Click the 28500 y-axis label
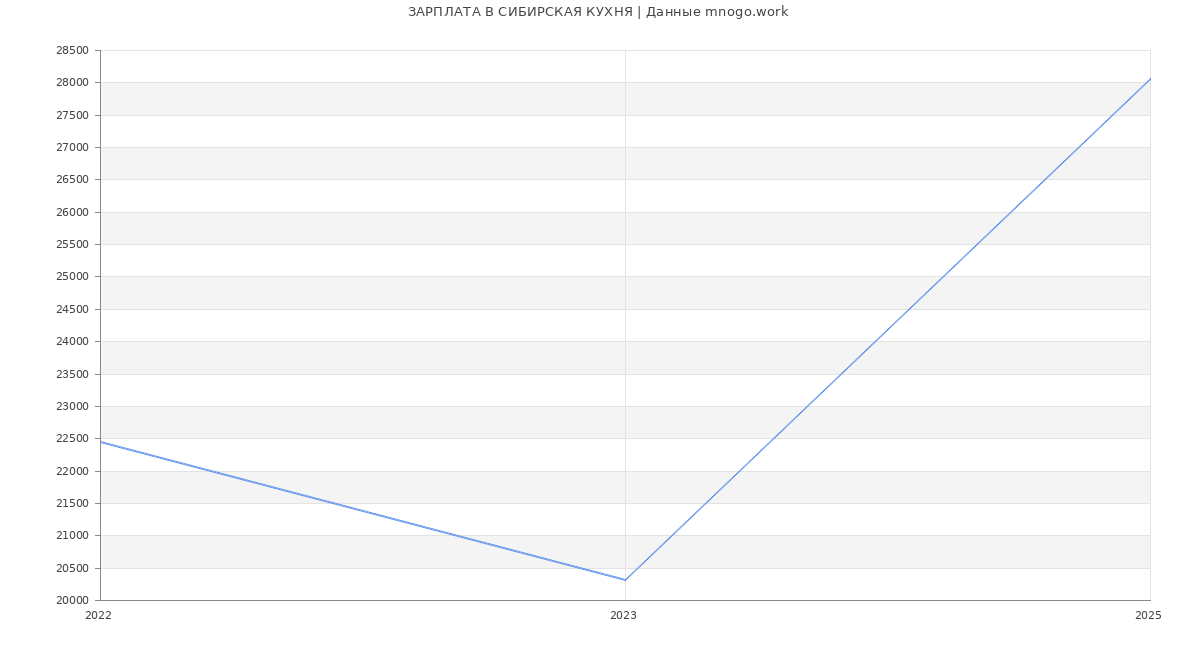Viewport: 1200px width, 650px height. pyautogui.click(x=72, y=51)
